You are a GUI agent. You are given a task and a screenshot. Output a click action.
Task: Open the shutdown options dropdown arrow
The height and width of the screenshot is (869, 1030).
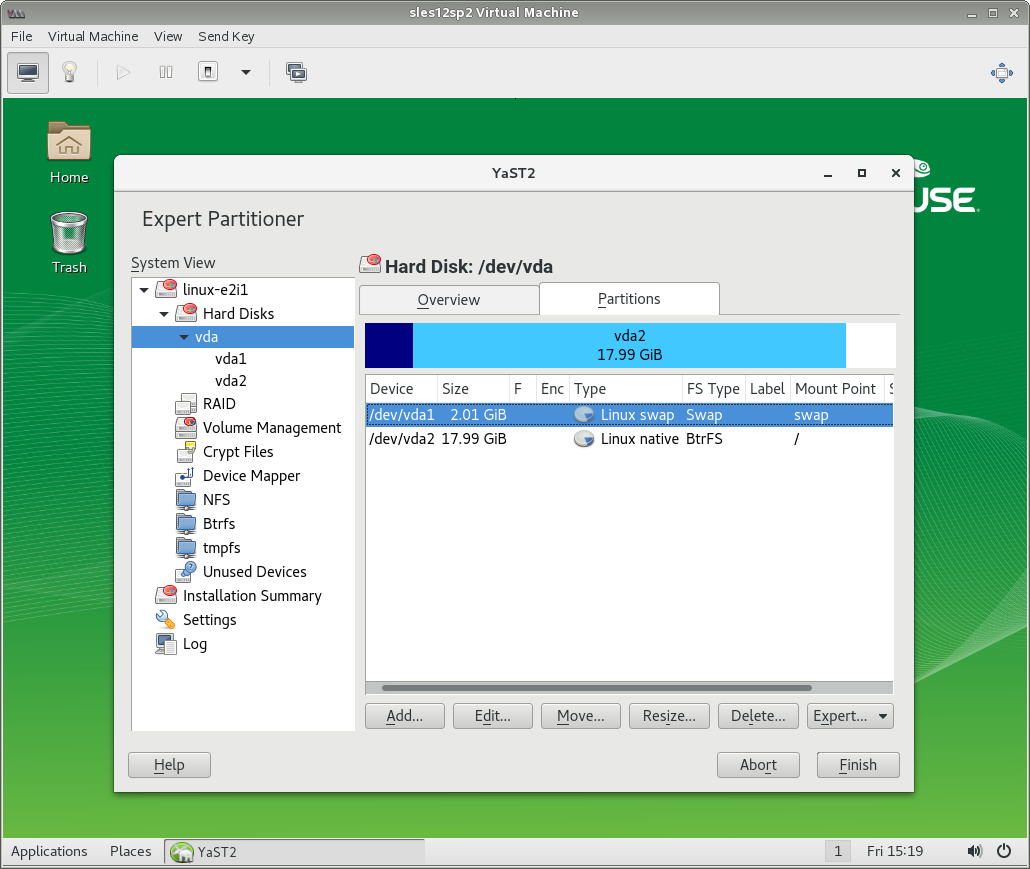246,72
